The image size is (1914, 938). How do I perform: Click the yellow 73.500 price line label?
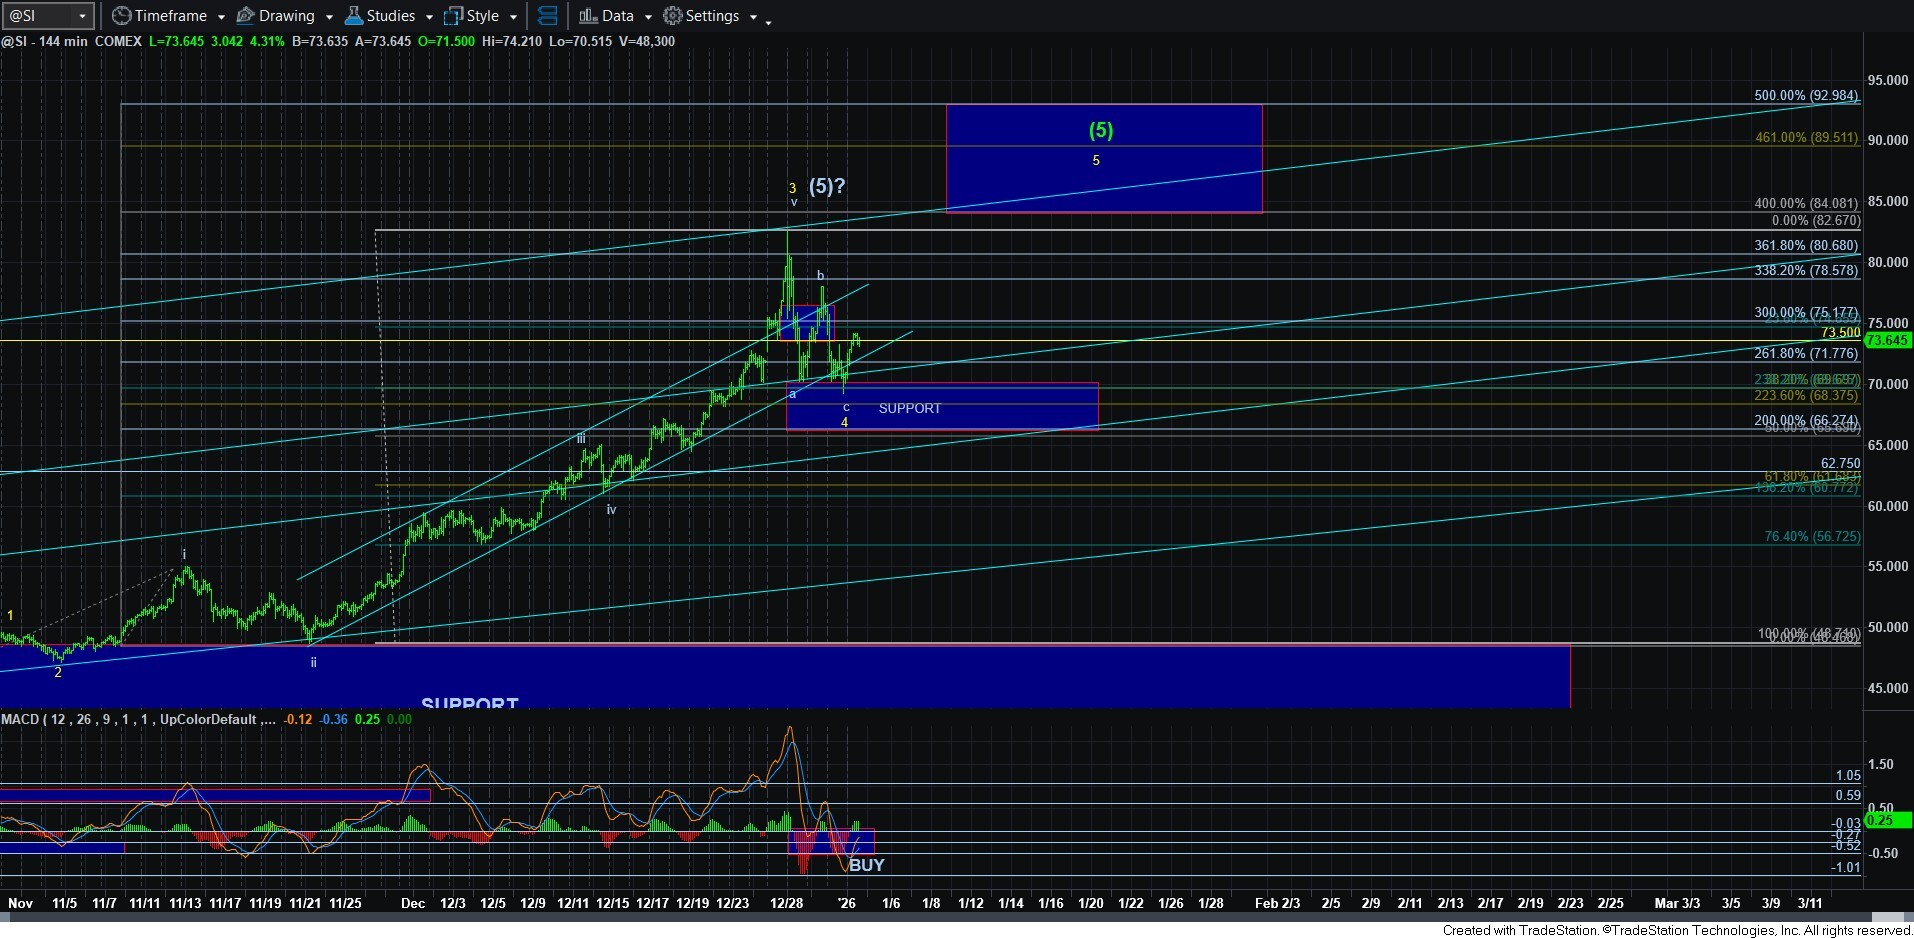[1840, 332]
